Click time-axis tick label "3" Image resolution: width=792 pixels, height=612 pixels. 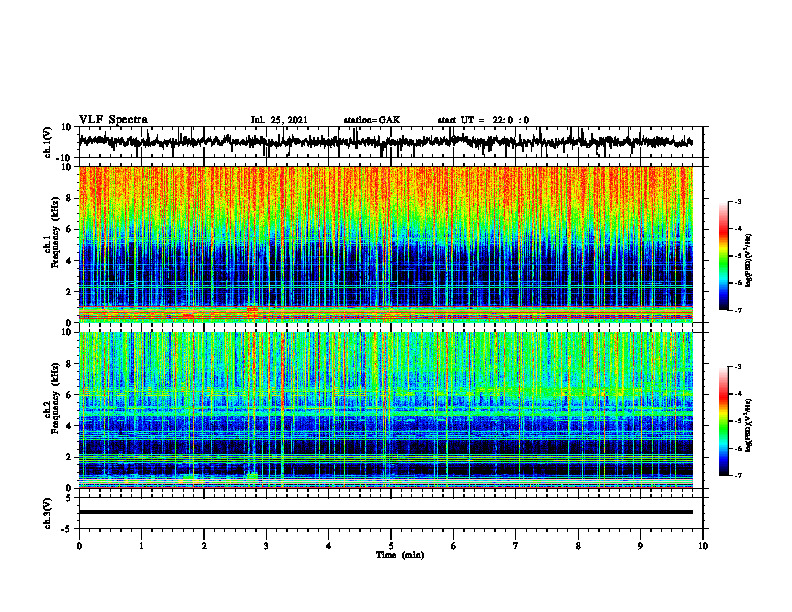click(266, 546)
